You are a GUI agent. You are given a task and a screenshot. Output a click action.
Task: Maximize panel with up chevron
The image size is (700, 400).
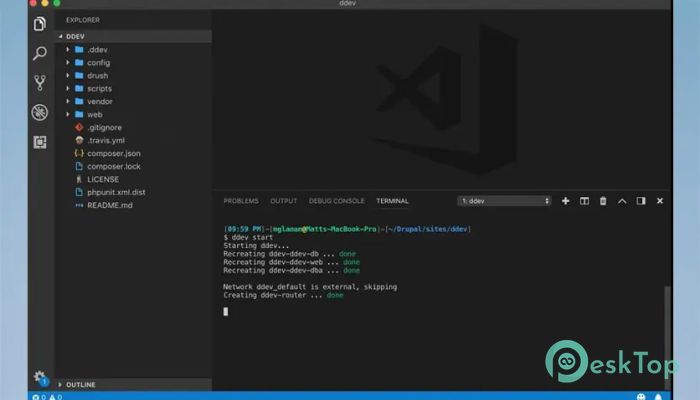622,201
